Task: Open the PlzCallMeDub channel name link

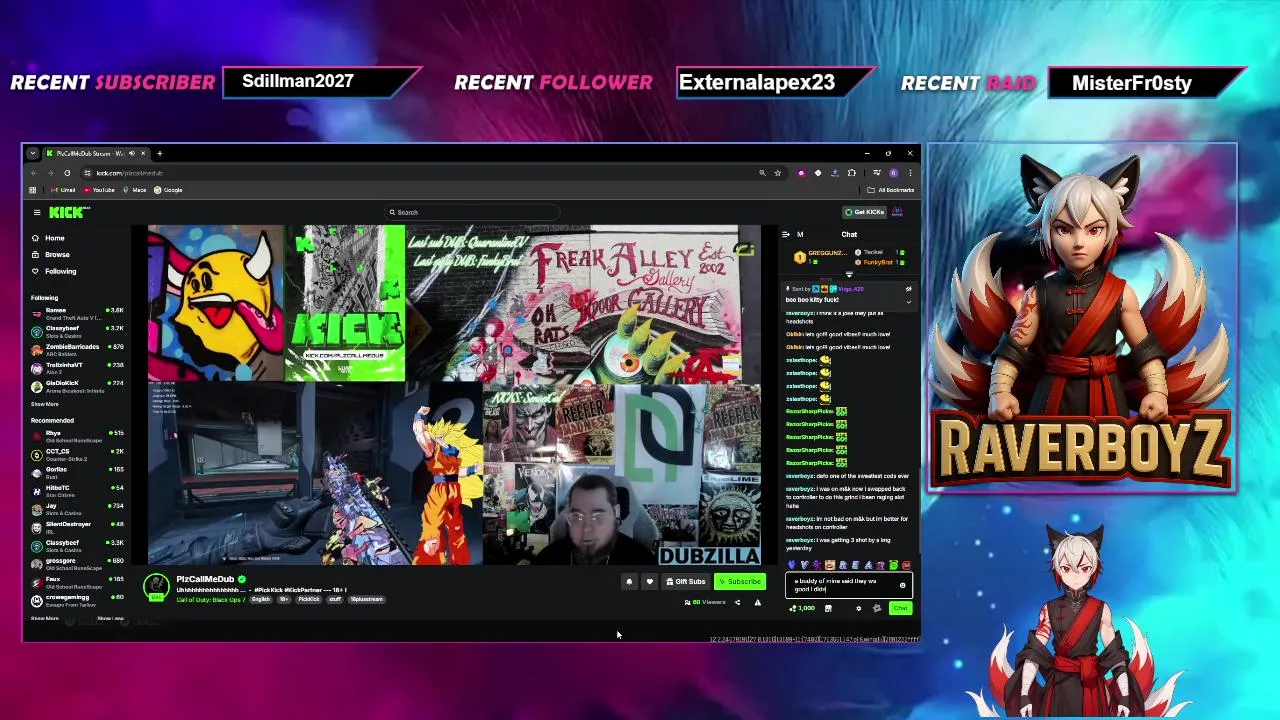Action: [205, 579]
